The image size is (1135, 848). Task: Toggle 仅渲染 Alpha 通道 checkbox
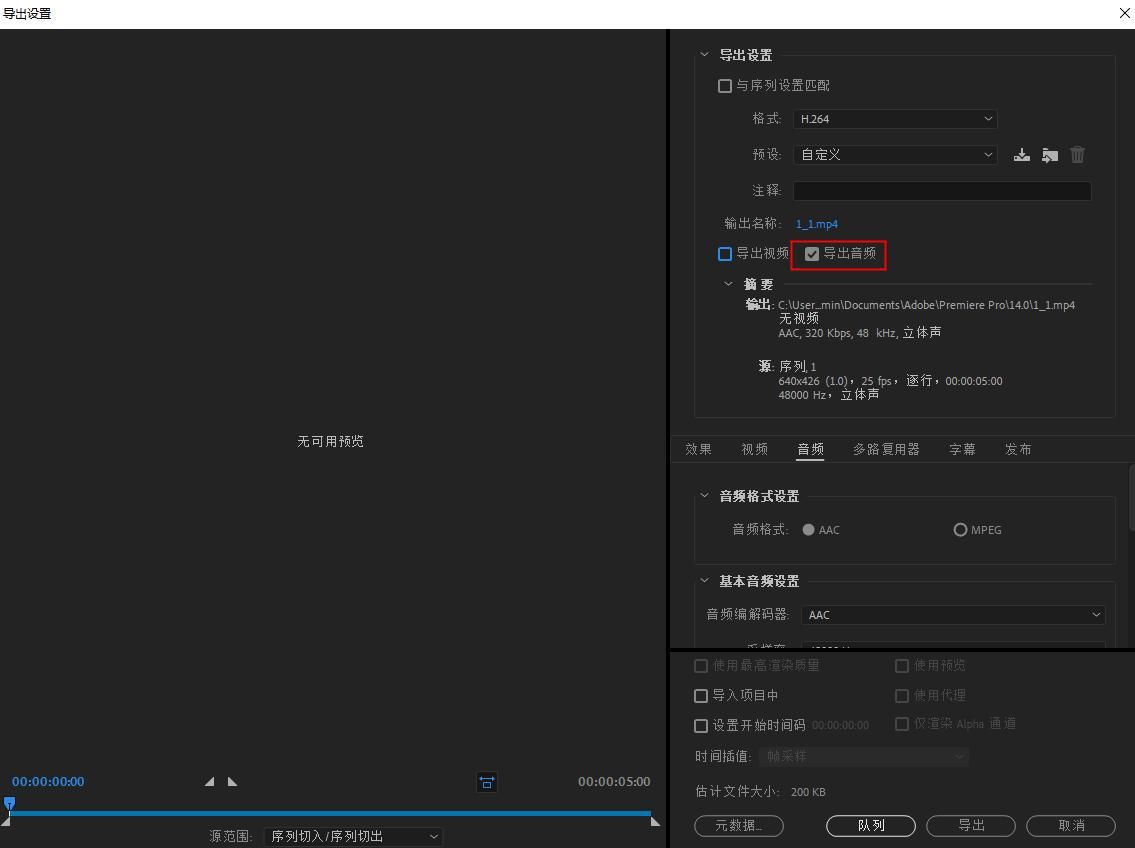(902, 724)
